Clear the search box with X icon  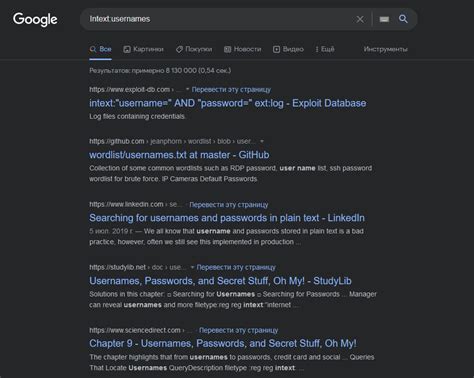click(x=360, y=19)
